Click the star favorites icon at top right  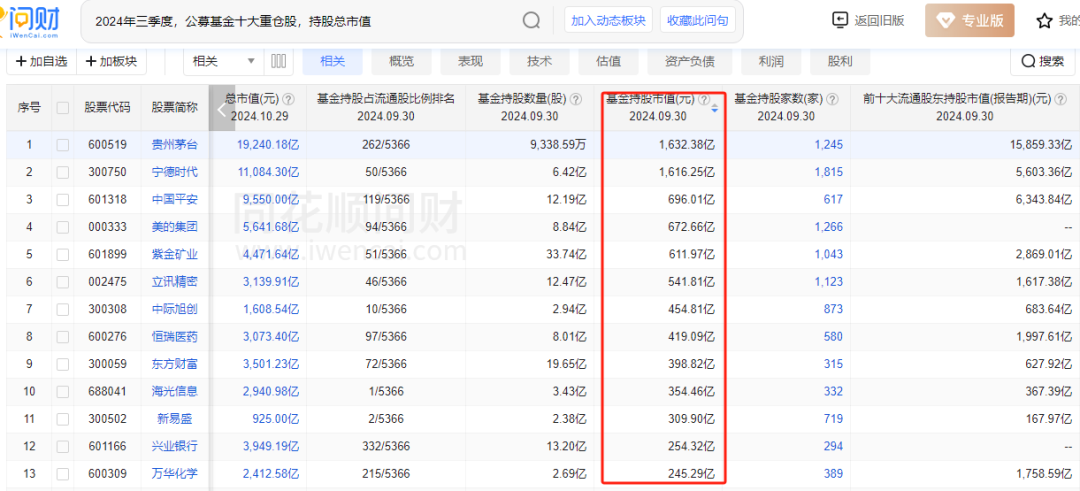(x=1044, y=21)
